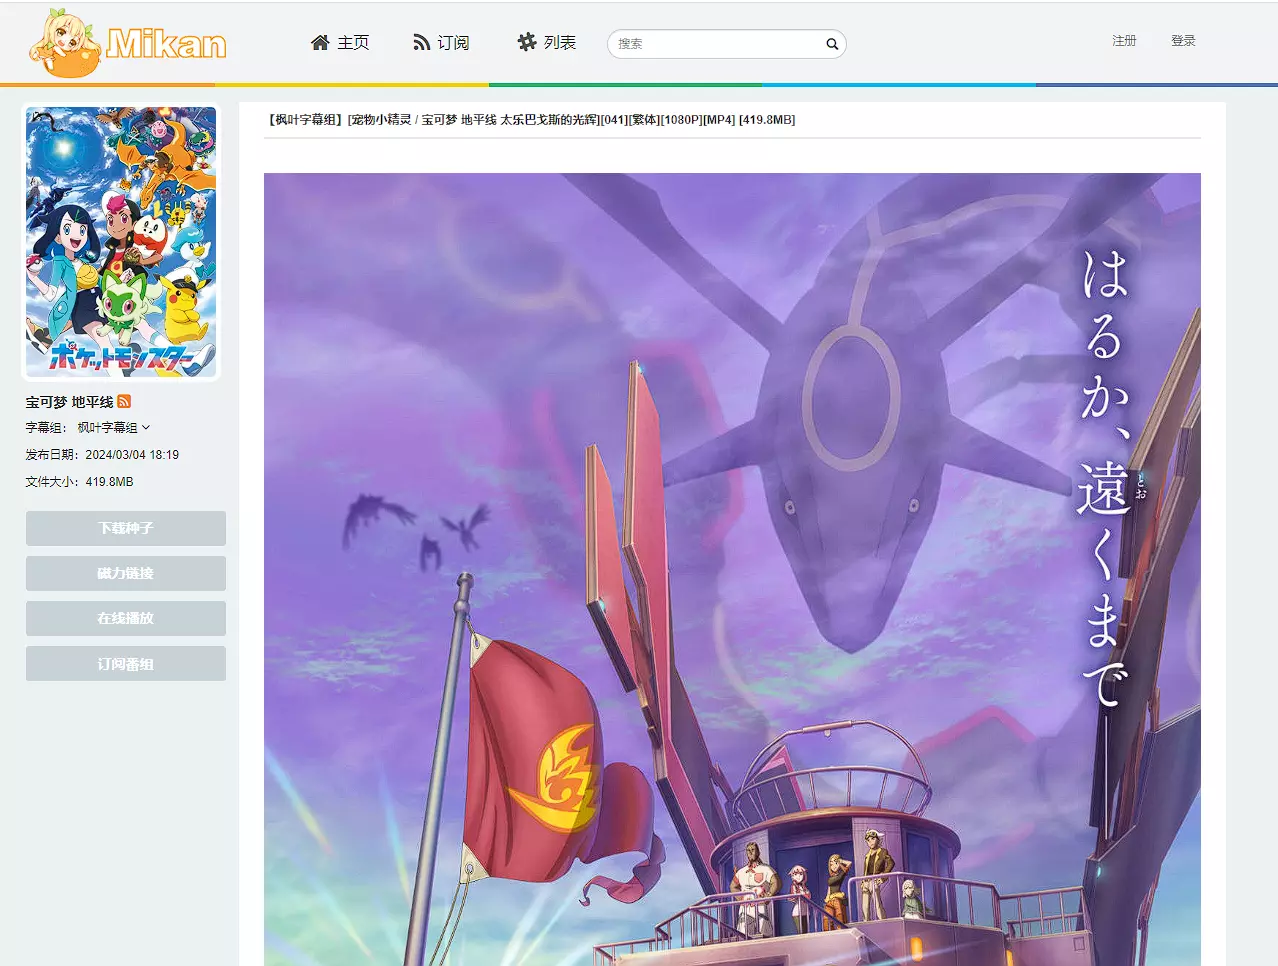Focus the 搜索 search input field
Viewport: 1278px width, 966px height.
pos(716,44)
